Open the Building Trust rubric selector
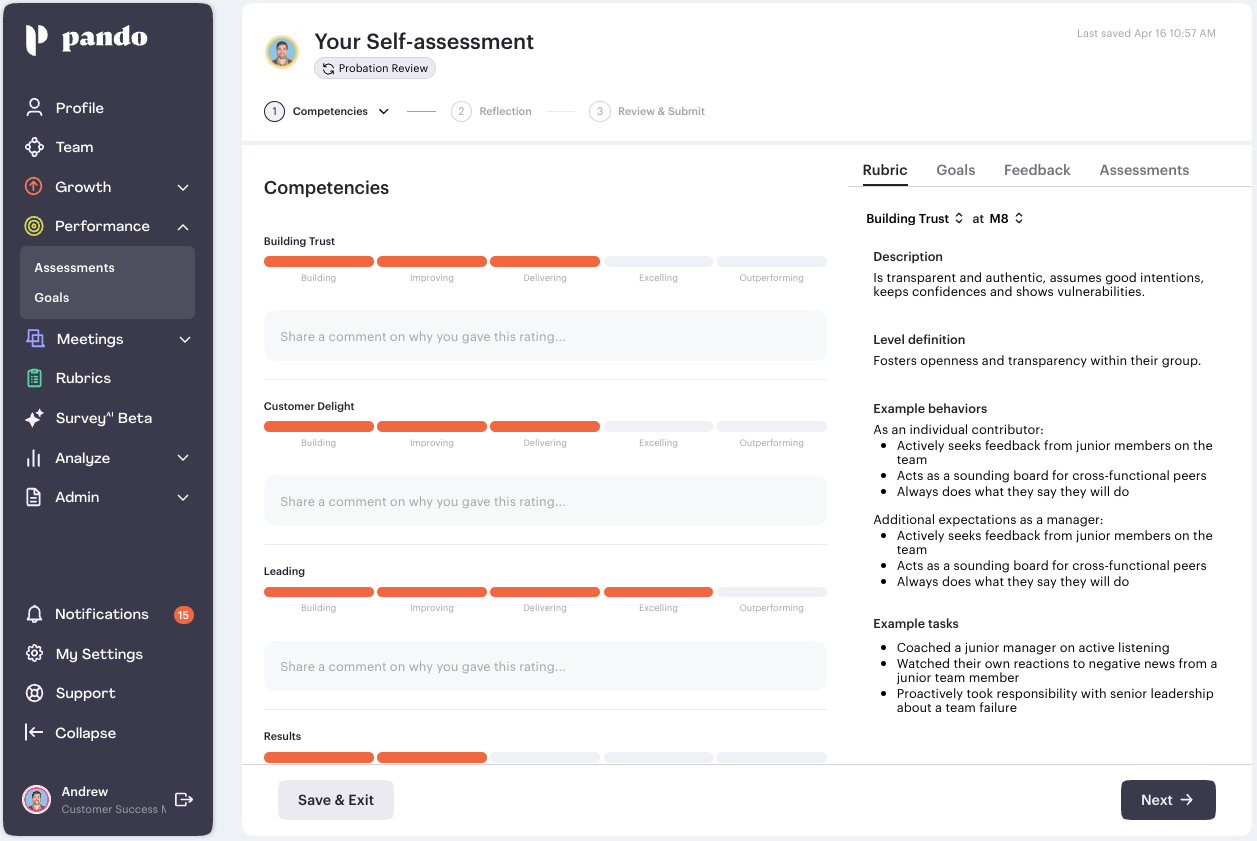 [x=914, y=218]
